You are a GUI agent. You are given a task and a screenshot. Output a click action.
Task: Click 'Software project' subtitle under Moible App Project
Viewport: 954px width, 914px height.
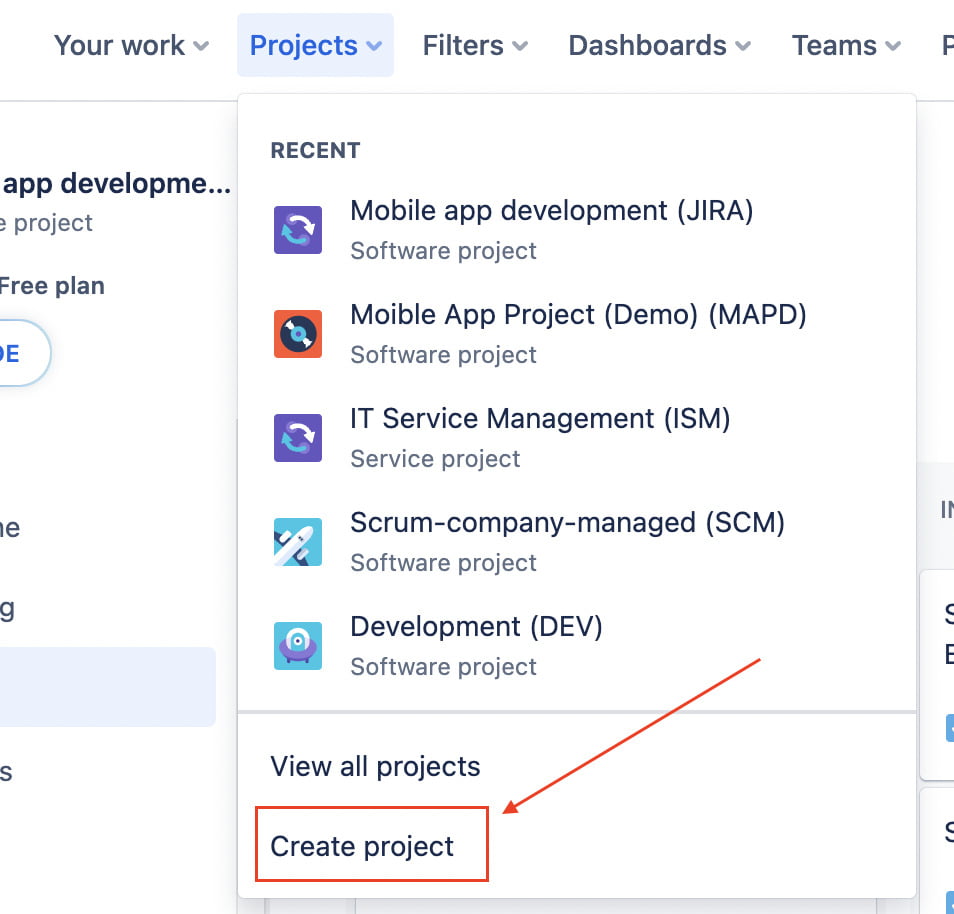(x=444, y=355)
